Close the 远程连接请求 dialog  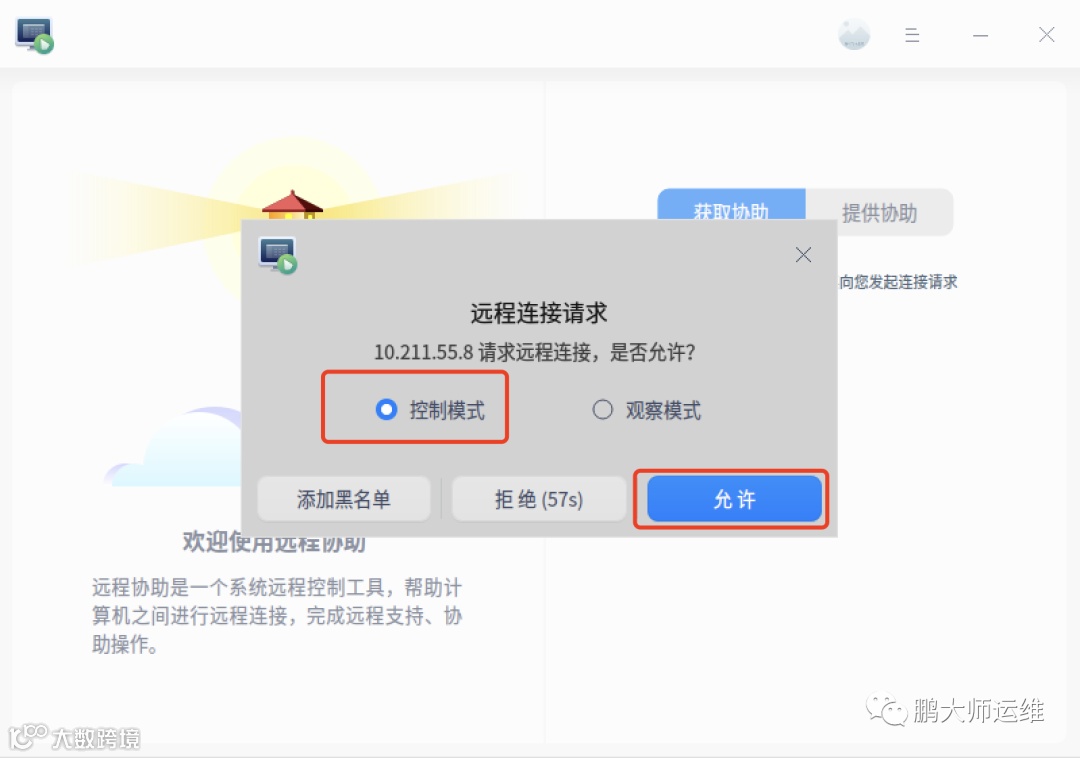pos(803,255)
